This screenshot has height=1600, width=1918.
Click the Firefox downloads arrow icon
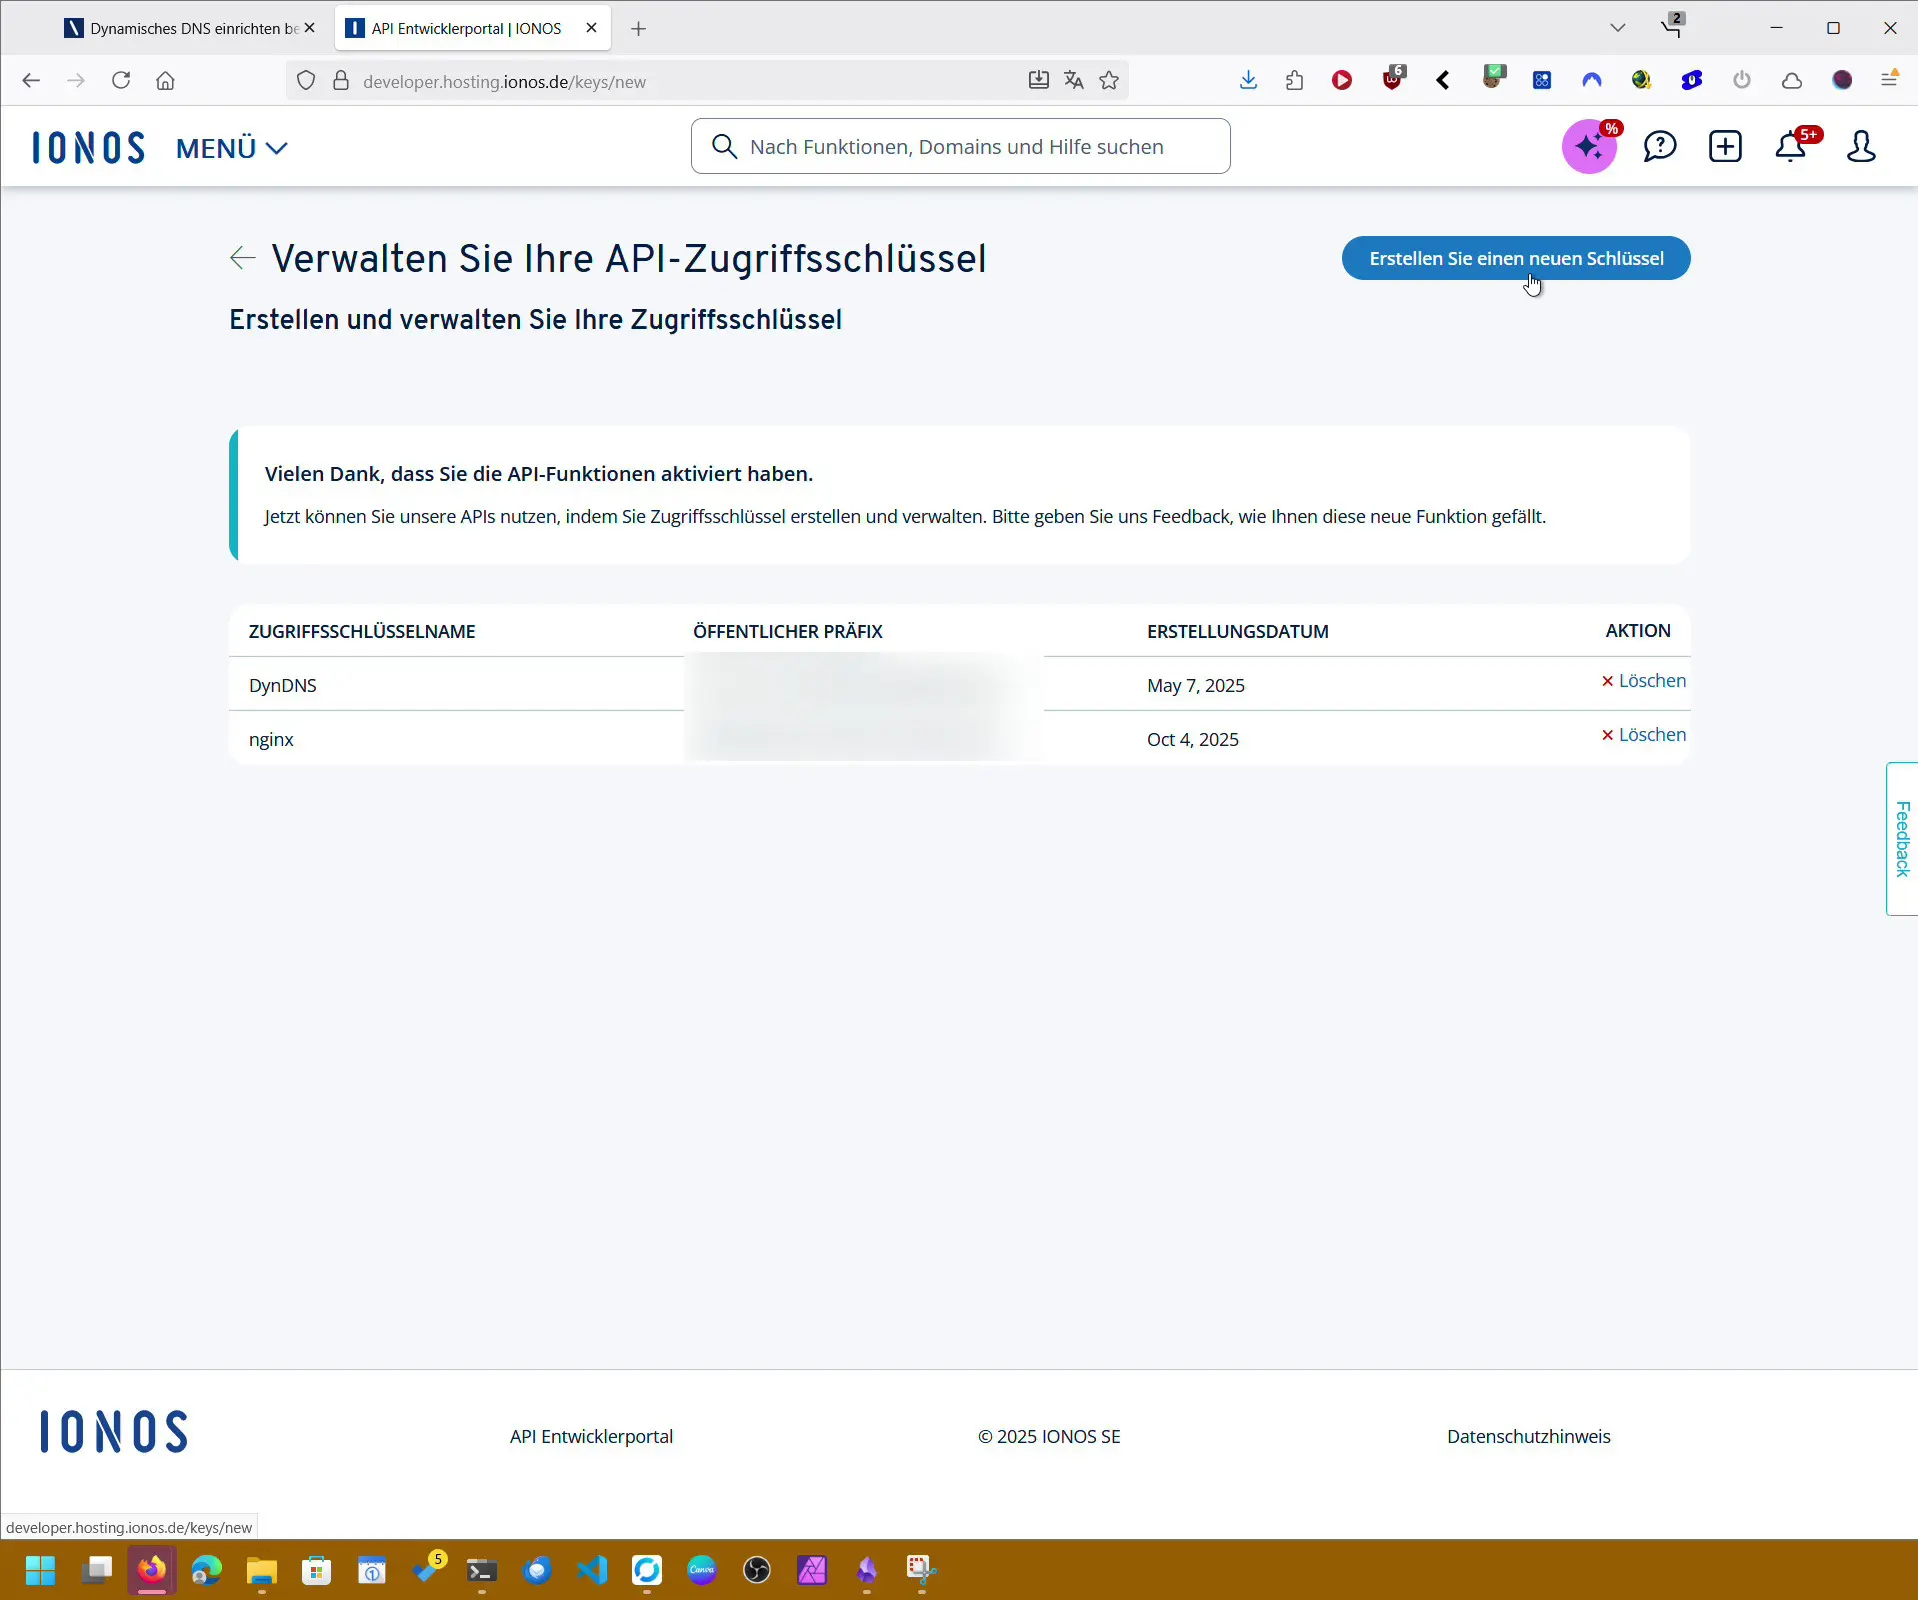[1248, 81]
